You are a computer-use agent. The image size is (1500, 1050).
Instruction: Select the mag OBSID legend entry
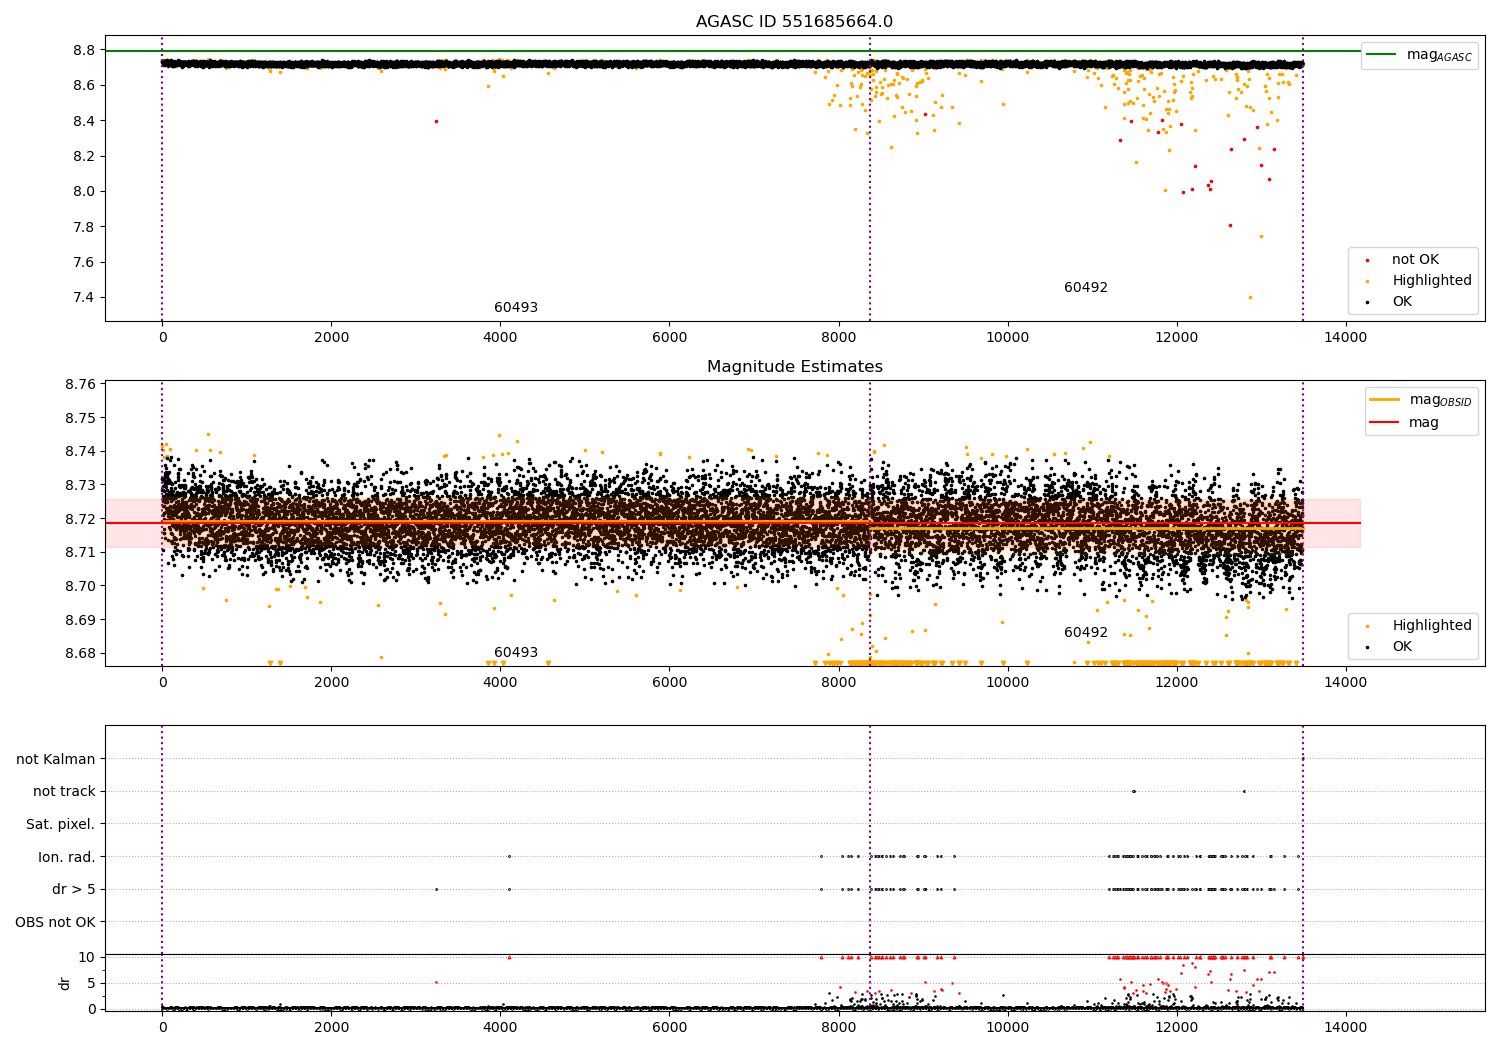(1420, 400)
